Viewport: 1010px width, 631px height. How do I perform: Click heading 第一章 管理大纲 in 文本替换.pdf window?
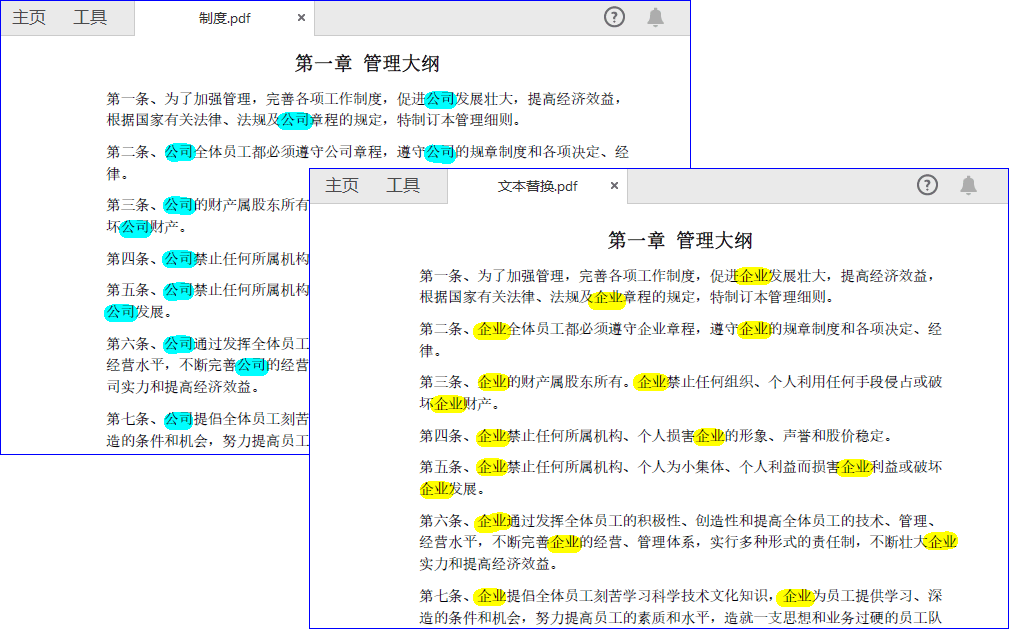pos(680,240)
